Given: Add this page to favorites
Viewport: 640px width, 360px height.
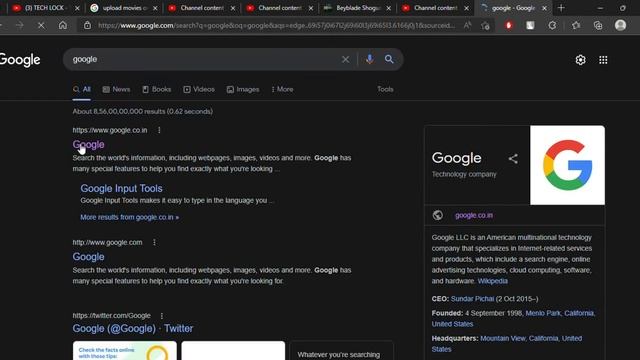Looking at the screenshot, I should (x=485, y=26).
